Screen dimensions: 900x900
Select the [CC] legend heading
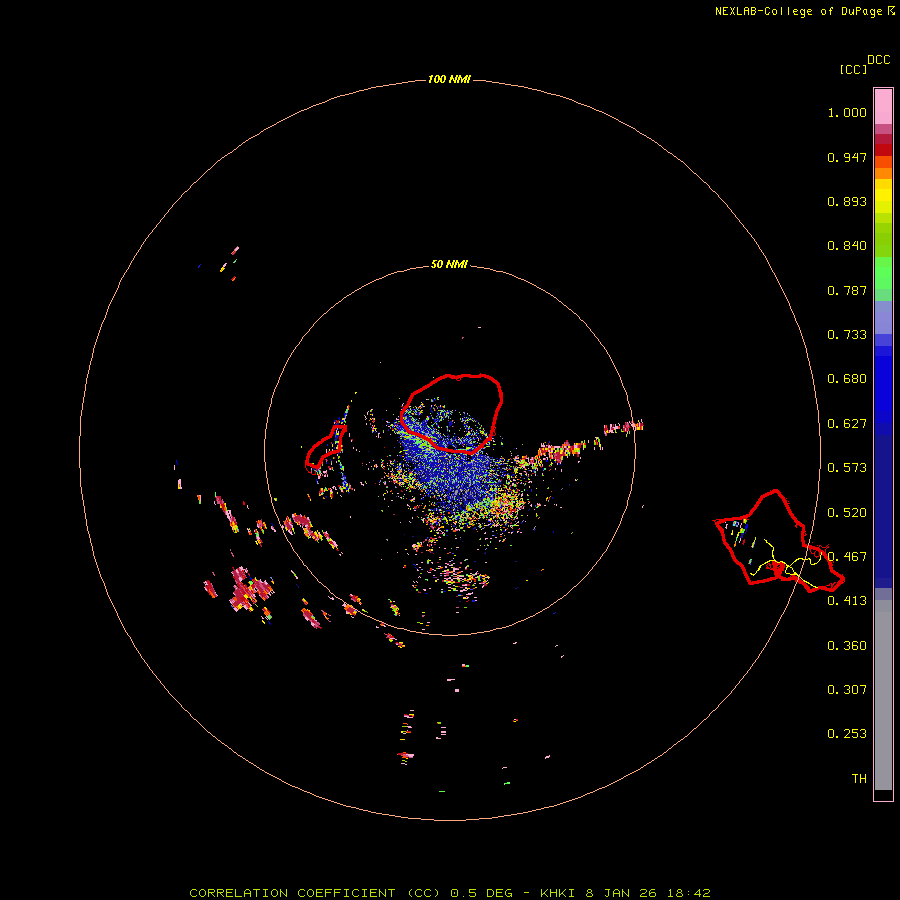click(x=853, y=69)
